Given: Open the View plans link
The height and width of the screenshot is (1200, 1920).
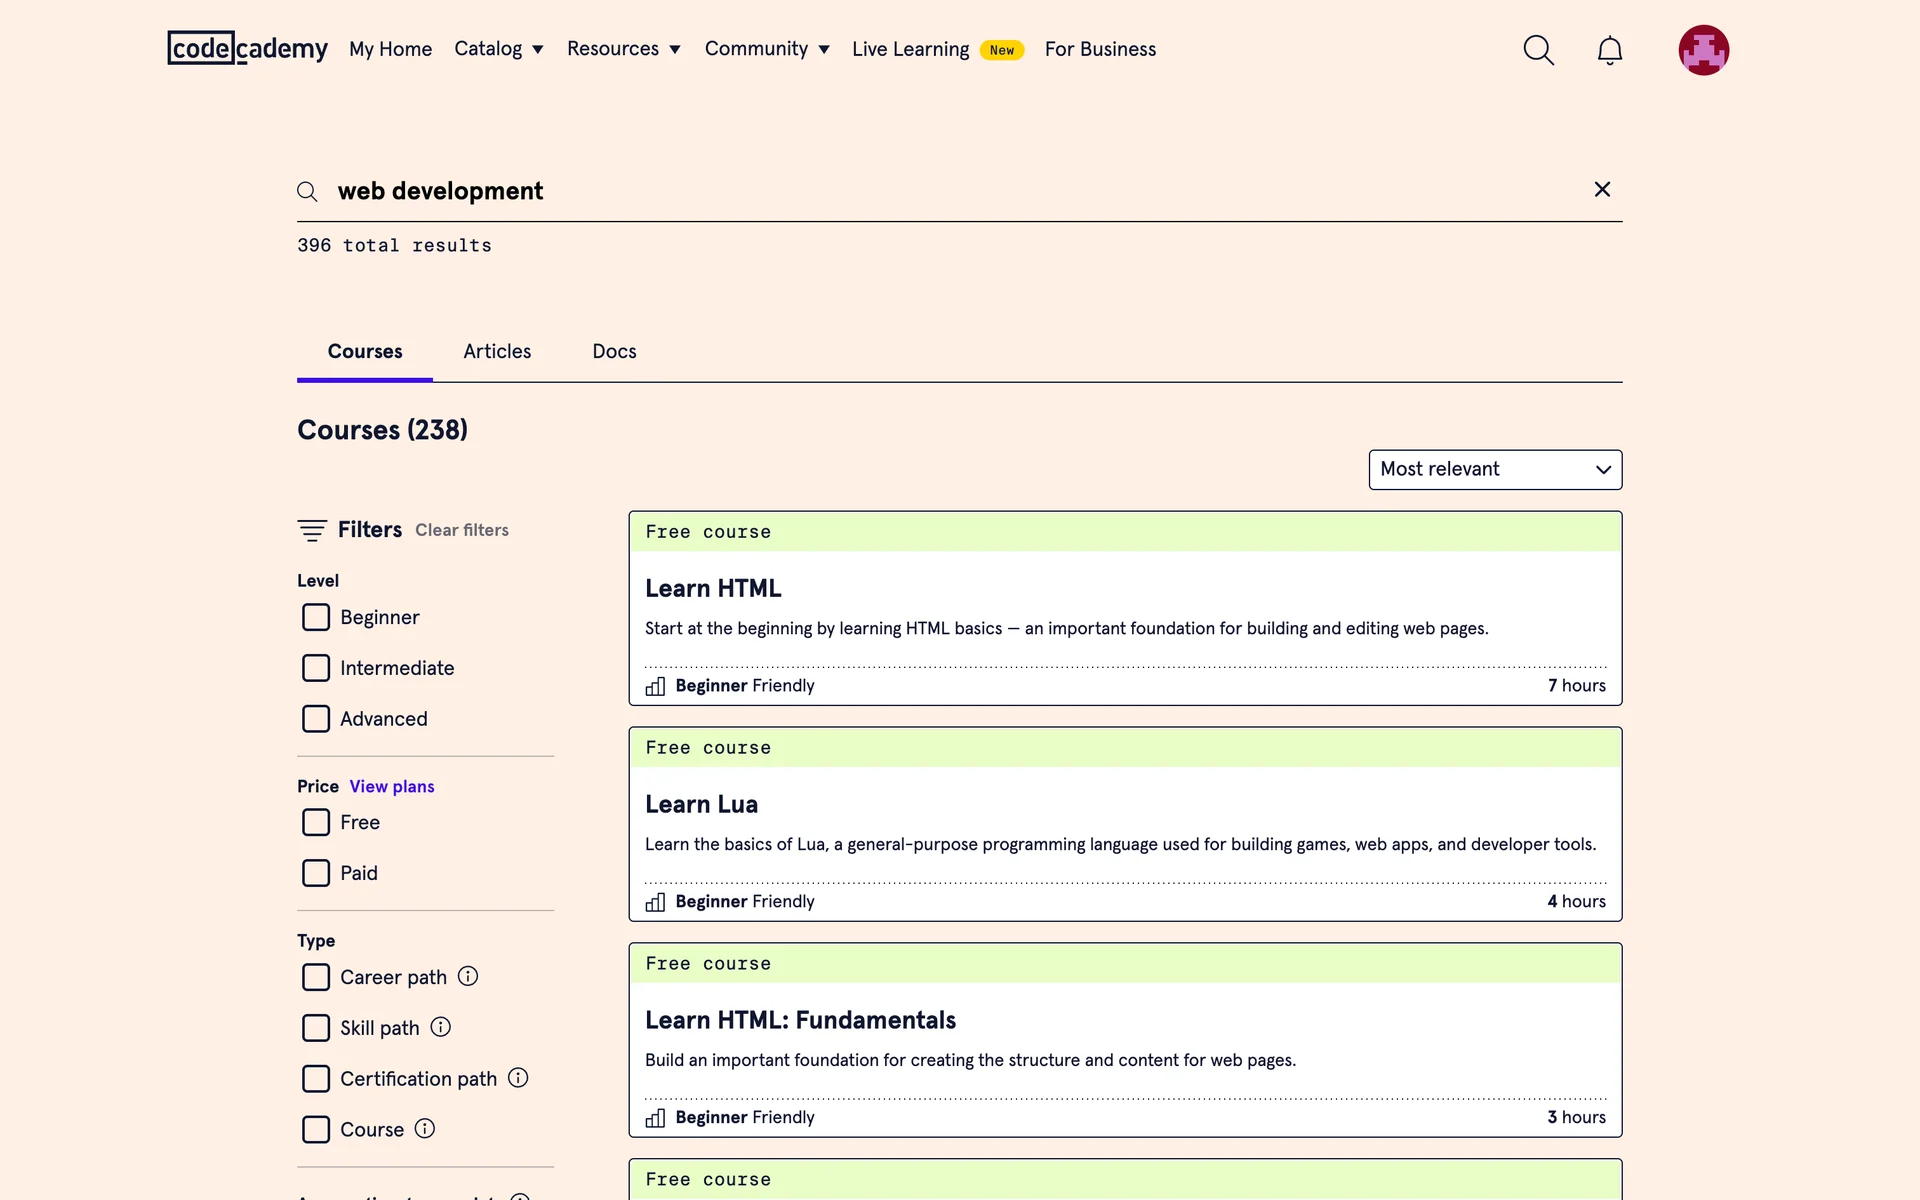Looking at the screenshot, I should coord(392,786).
